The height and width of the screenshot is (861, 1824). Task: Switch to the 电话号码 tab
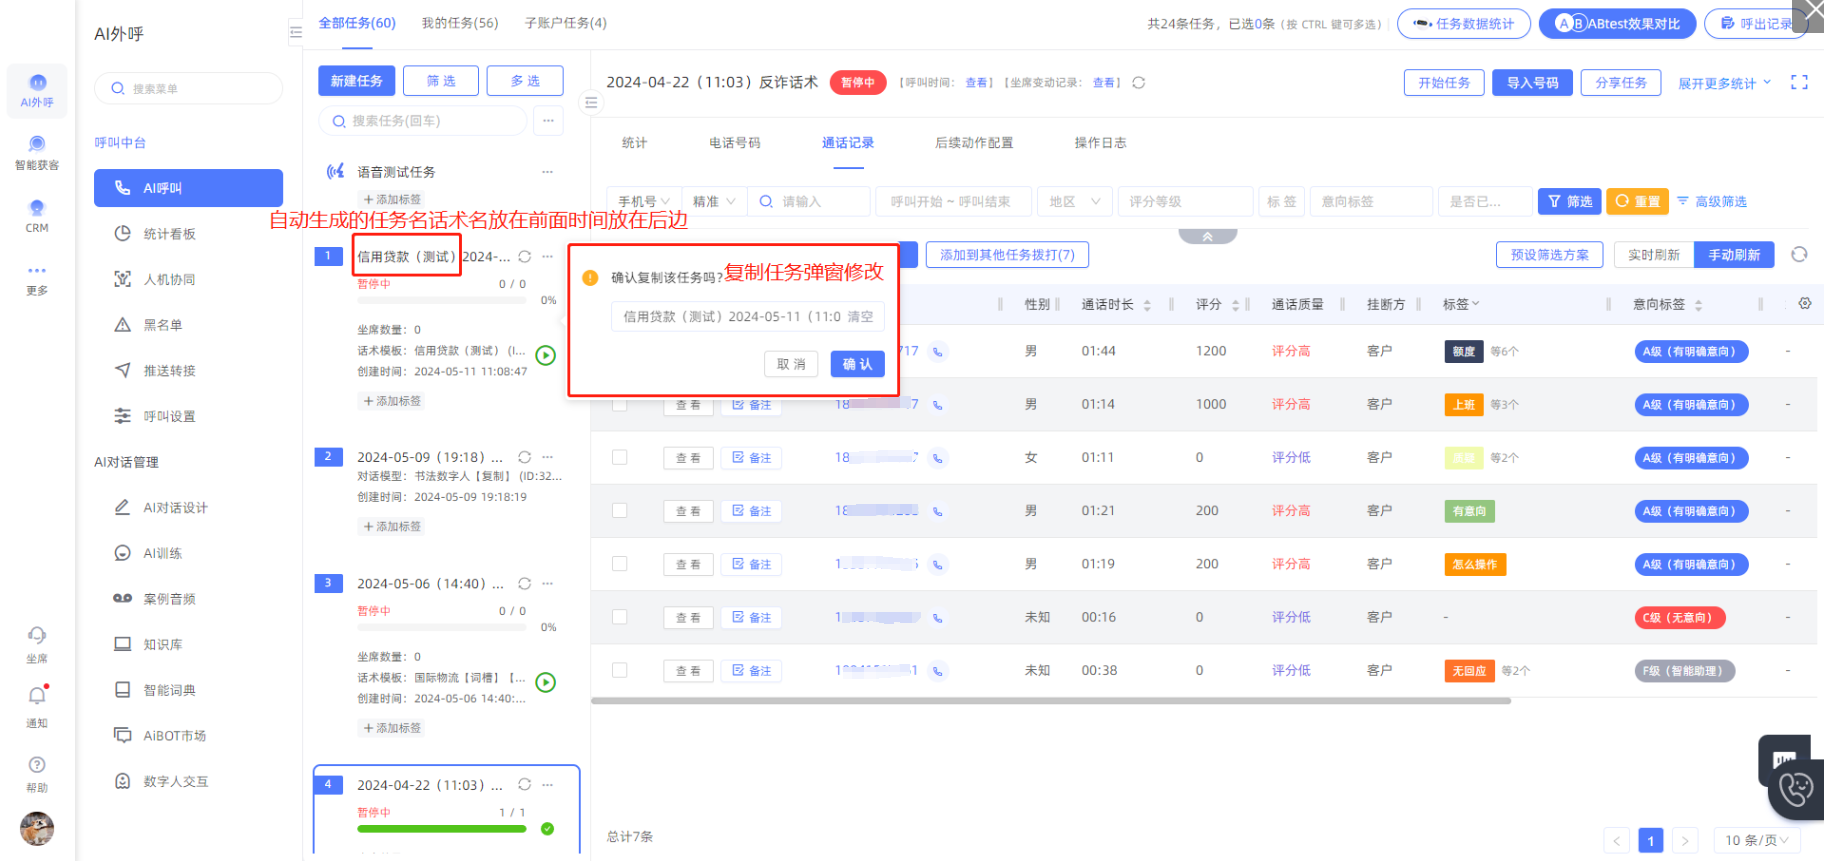pyautogui.click(x=734, y=143)
